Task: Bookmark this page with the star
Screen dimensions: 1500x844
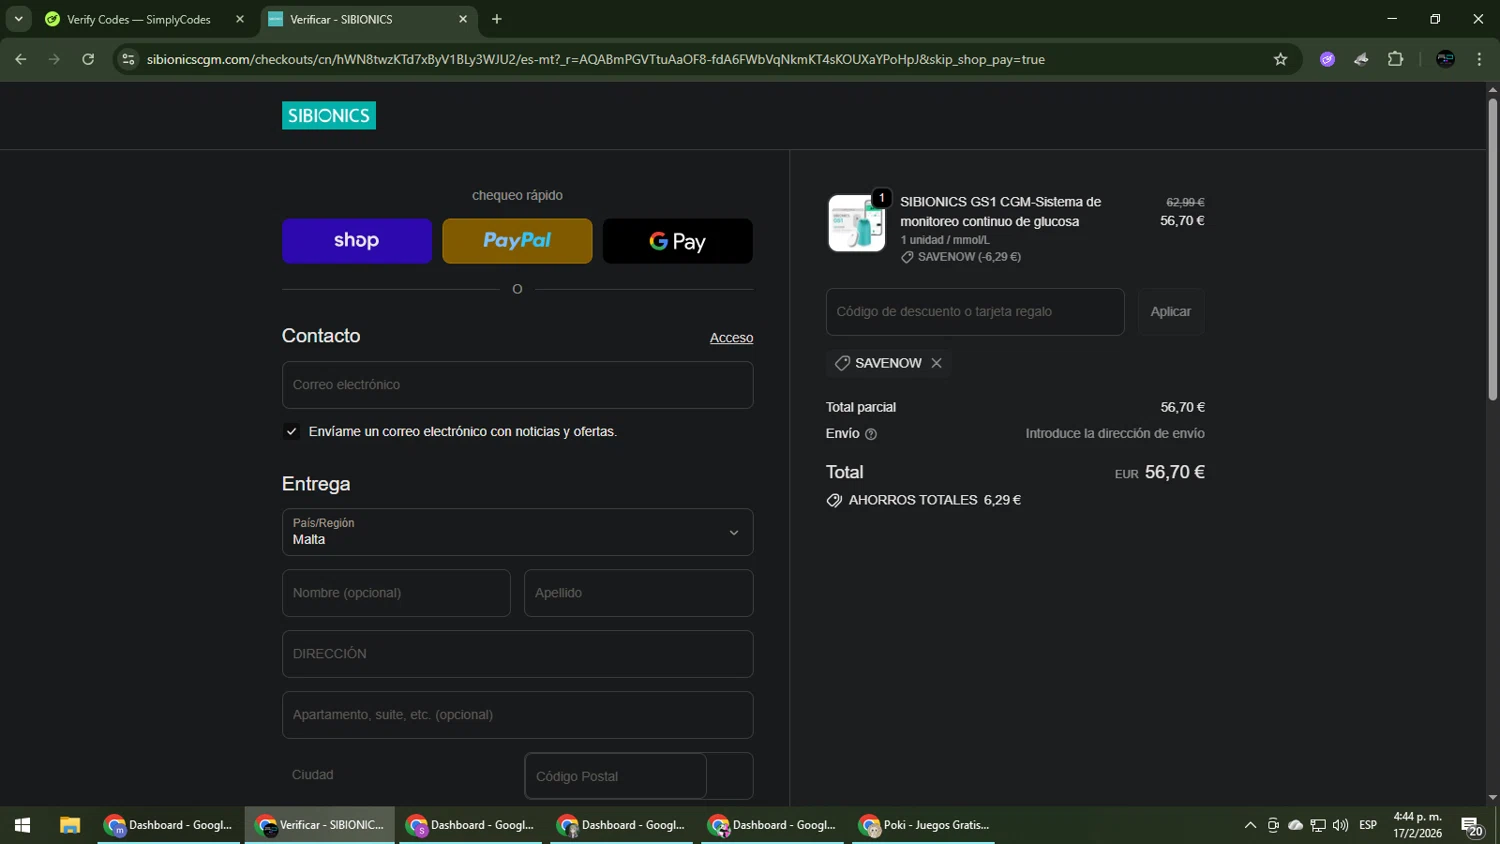Action: coord(1280,59)
